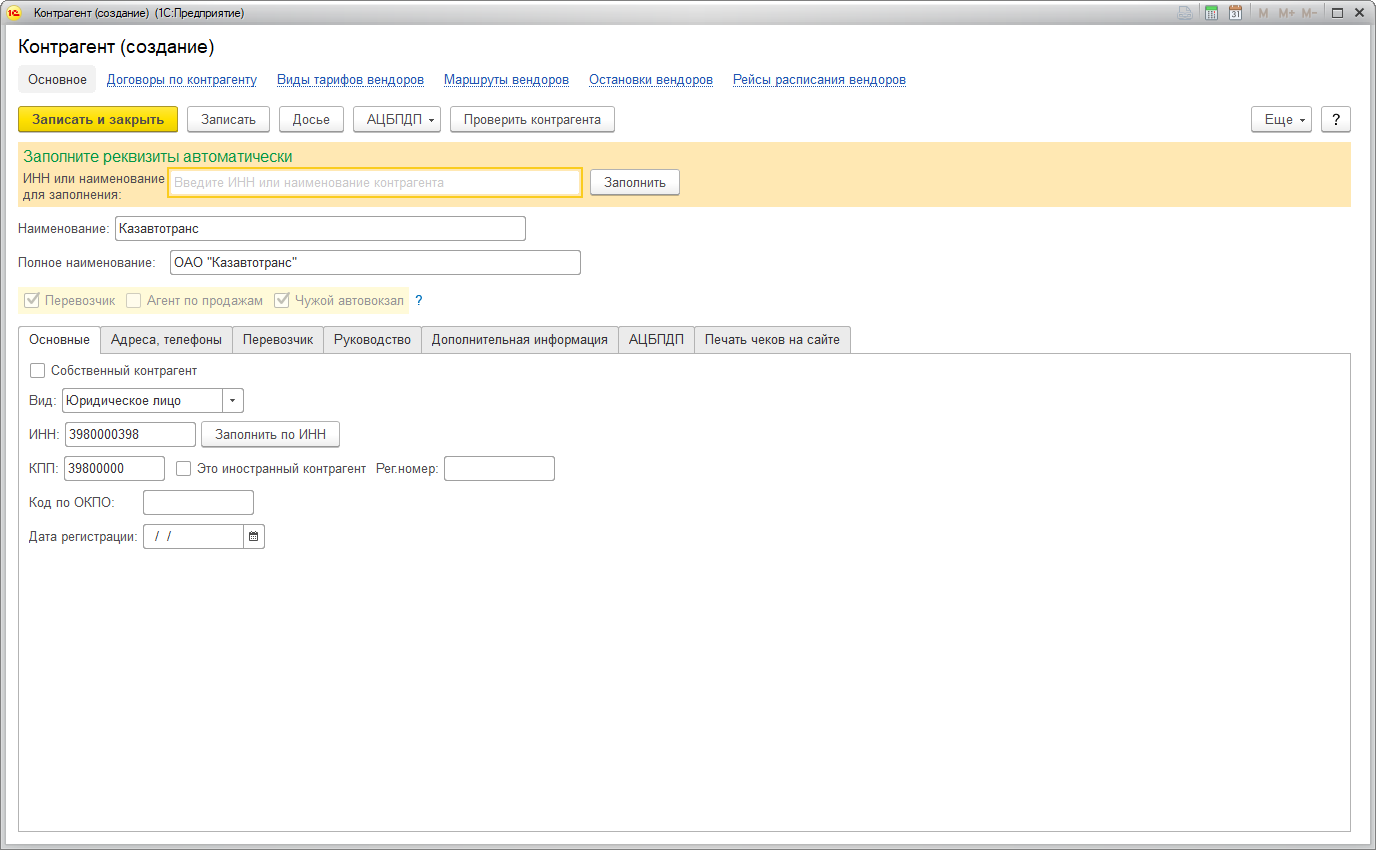This screenshot has height=850, width=1376.
Task: Expand the Вид dropdown list
Action: point(233,401)
